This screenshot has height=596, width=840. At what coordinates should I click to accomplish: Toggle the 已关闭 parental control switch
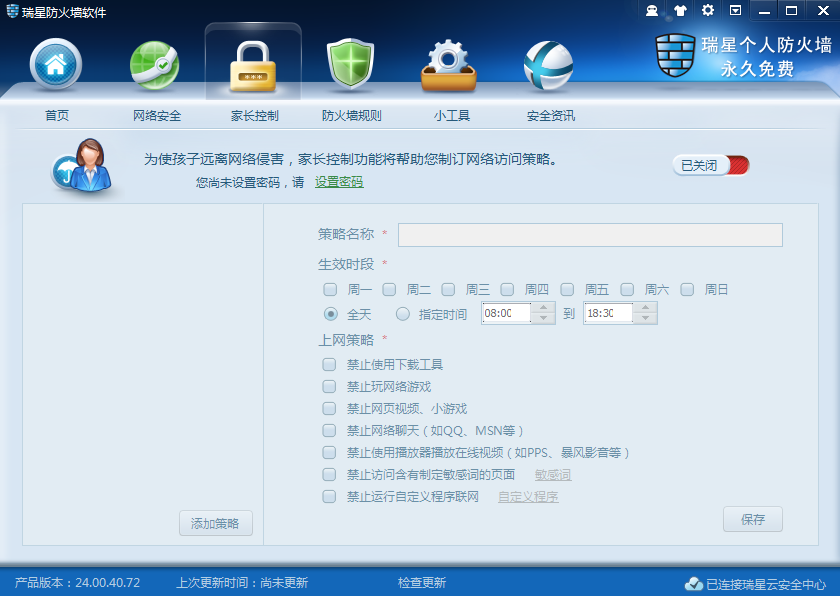711,165
